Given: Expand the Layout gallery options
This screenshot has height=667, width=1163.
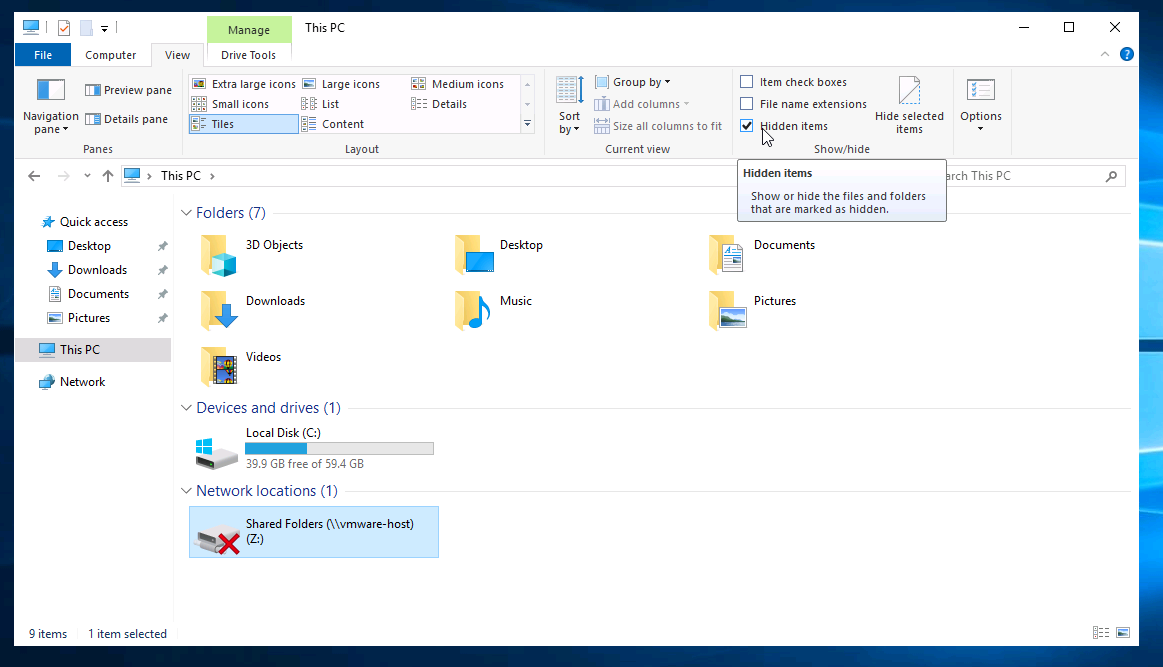Looking at the screenshot, I should pos(527,124).
